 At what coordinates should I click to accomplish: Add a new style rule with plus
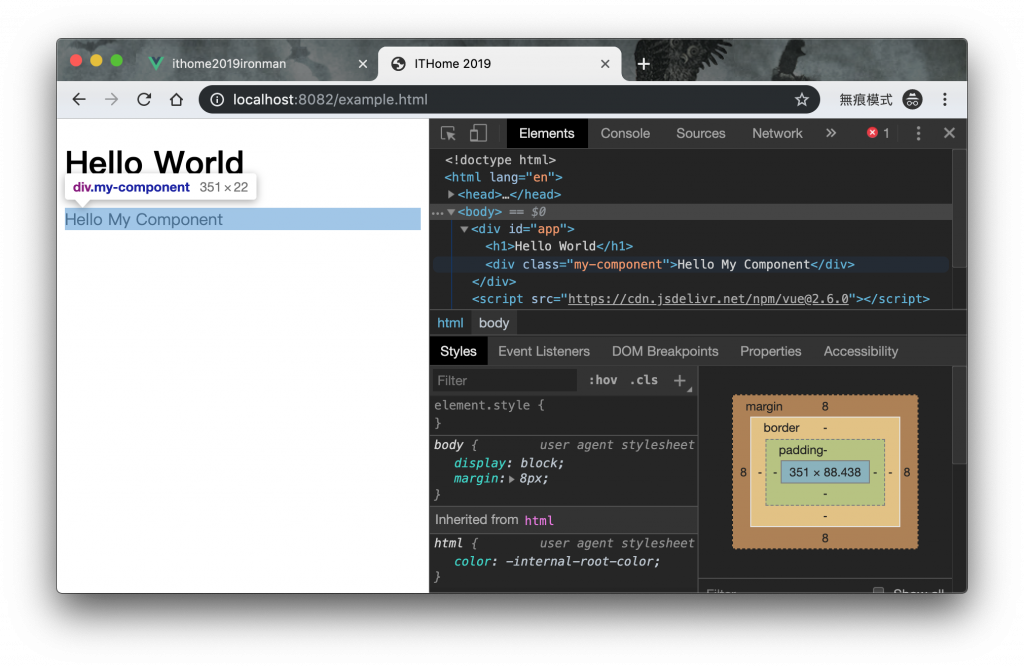point(680,380)
